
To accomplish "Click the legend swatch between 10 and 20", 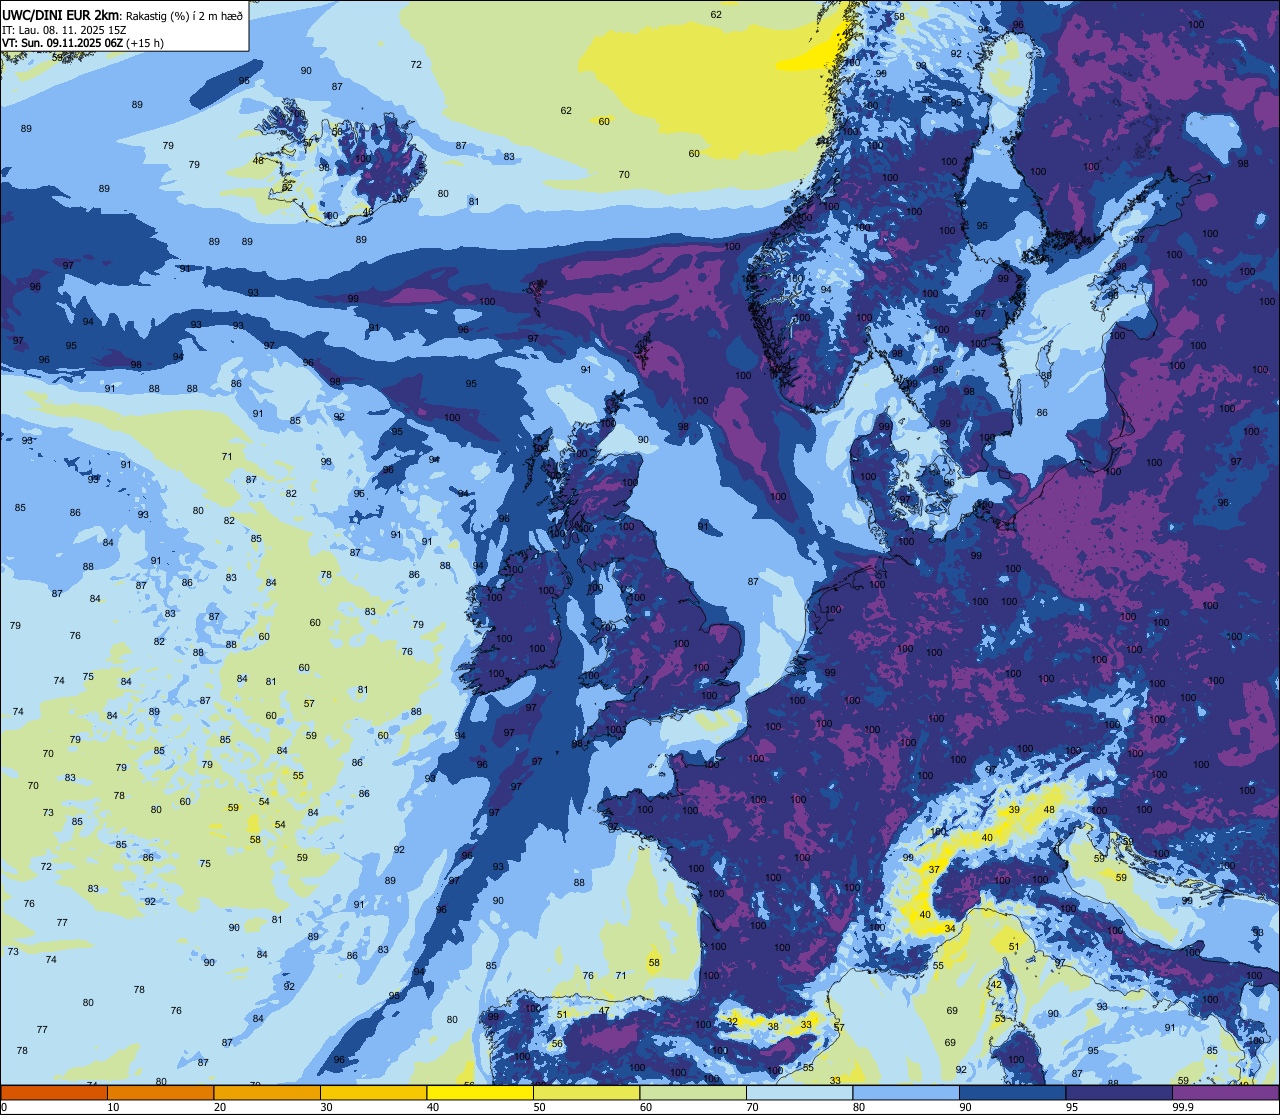I will pos(160,1093).
